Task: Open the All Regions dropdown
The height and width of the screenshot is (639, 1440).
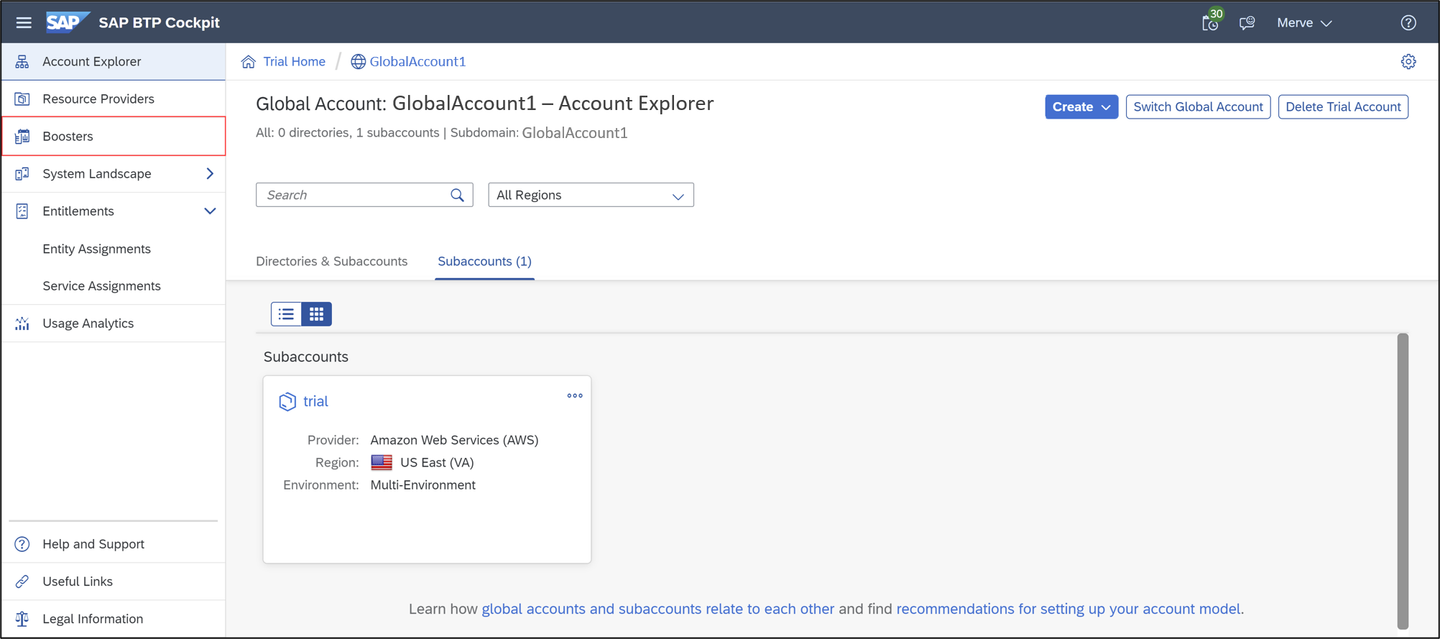Action: point(591,195)
